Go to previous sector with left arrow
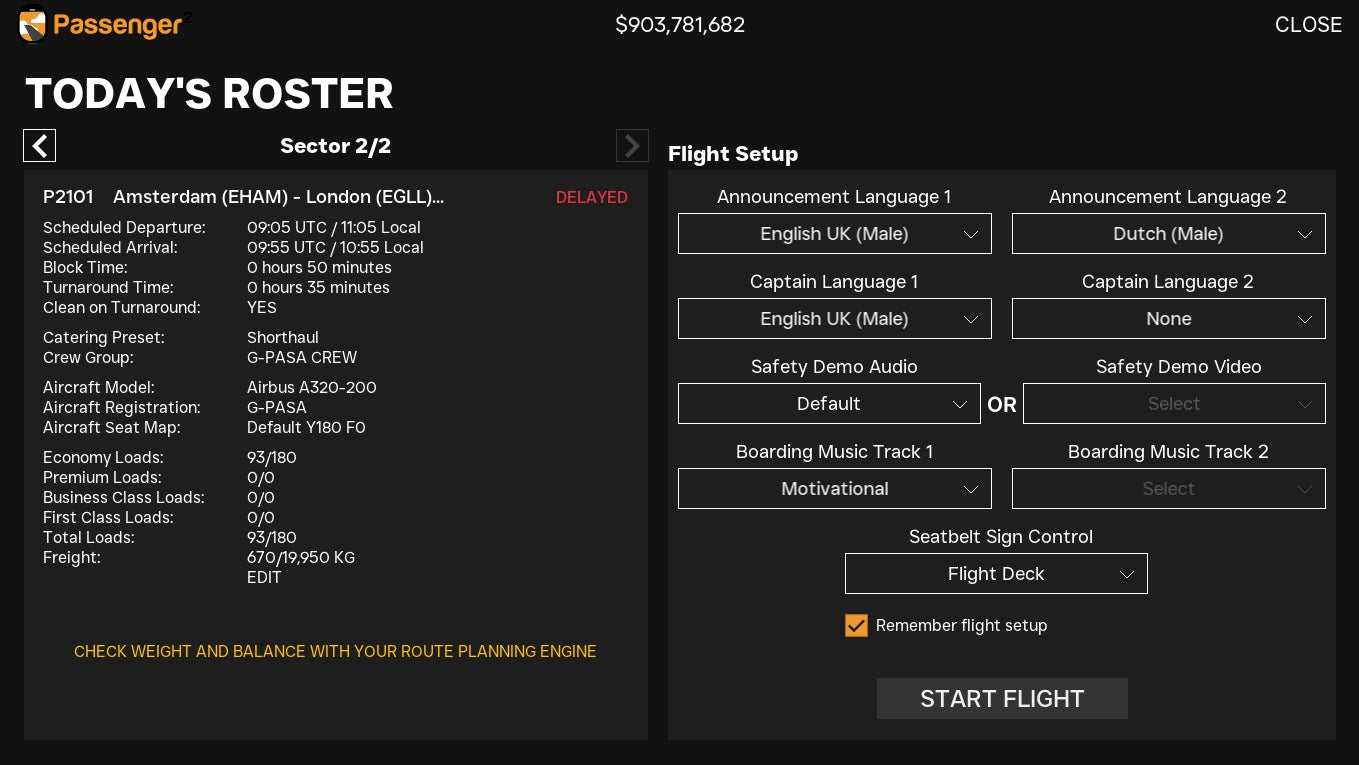 click(40, 146)
